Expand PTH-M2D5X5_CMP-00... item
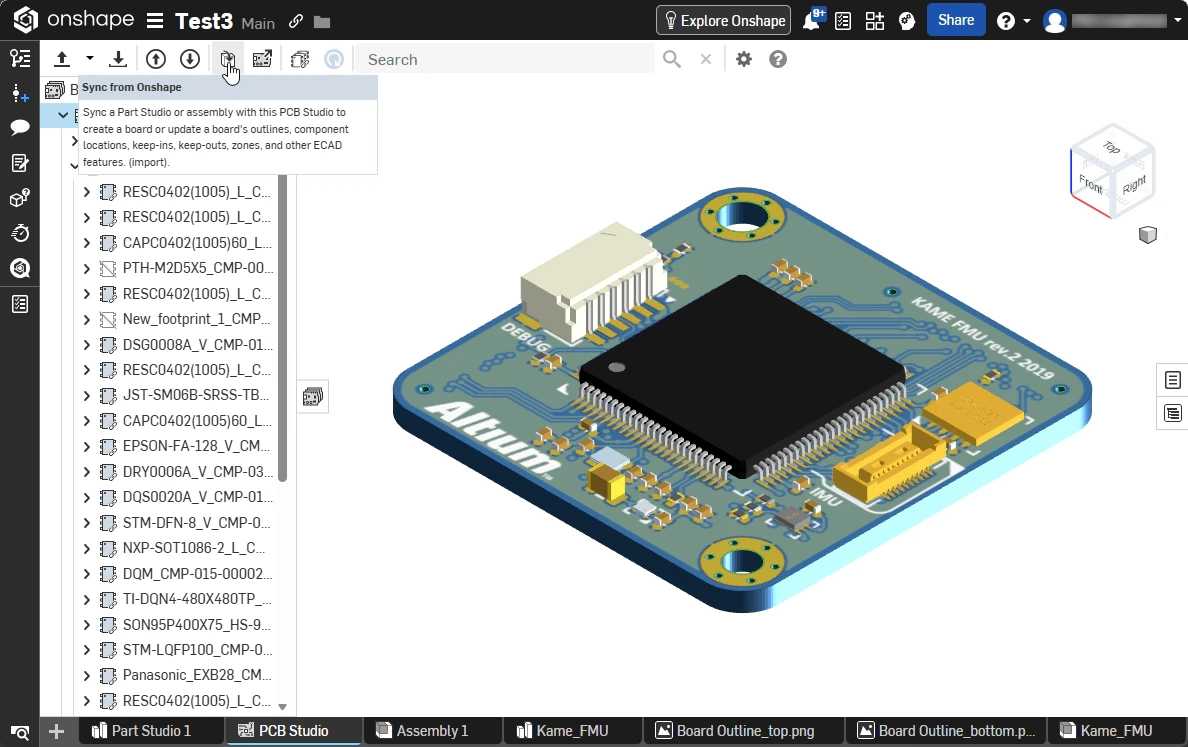Viewport: 1188px width, 747px height. tap(86, 268)
